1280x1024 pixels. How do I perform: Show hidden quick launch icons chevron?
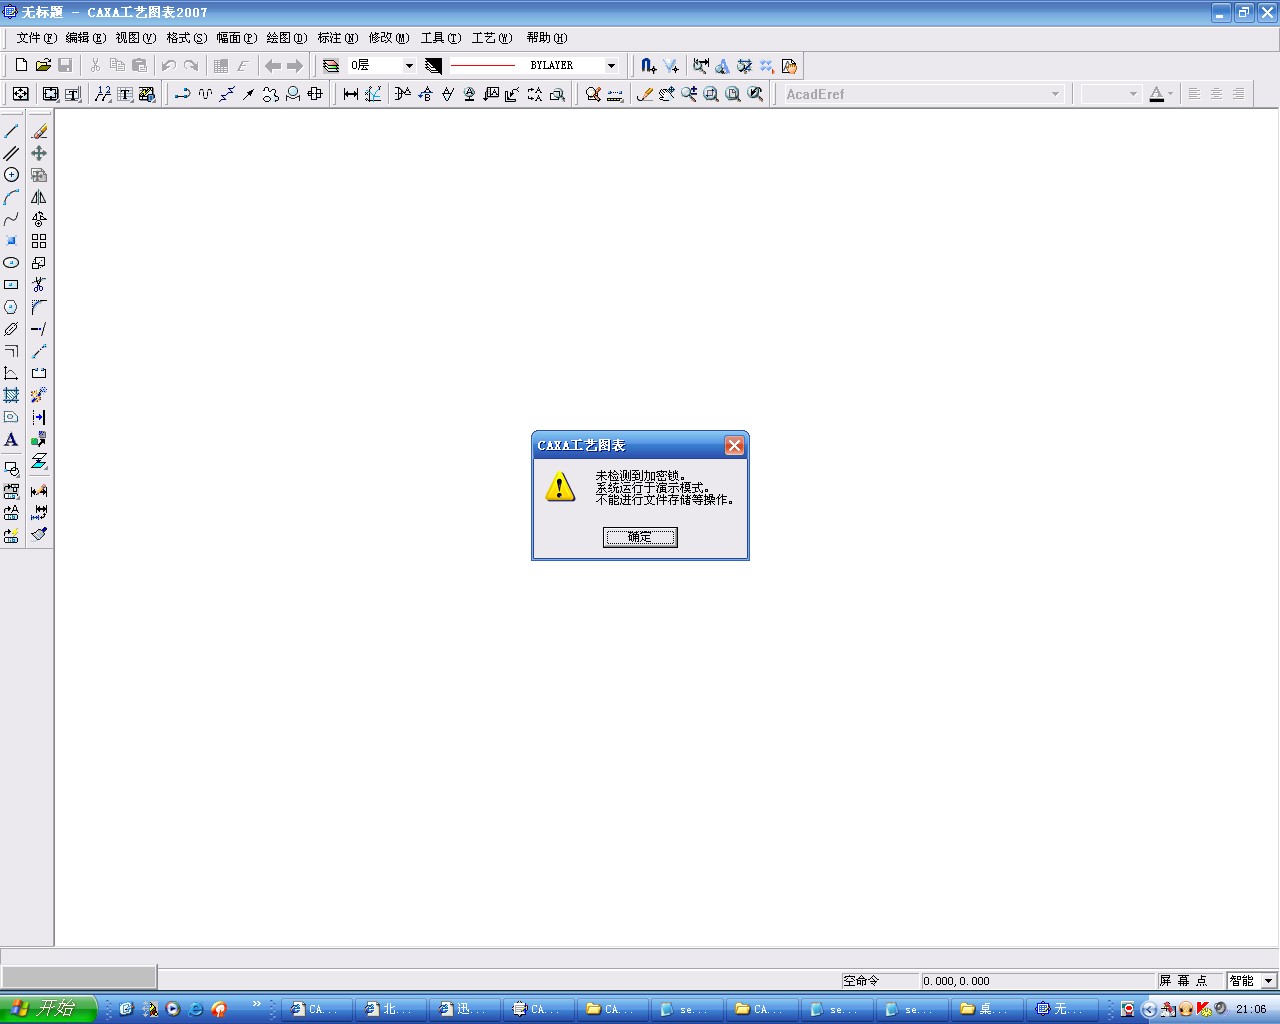[256, 1004]
